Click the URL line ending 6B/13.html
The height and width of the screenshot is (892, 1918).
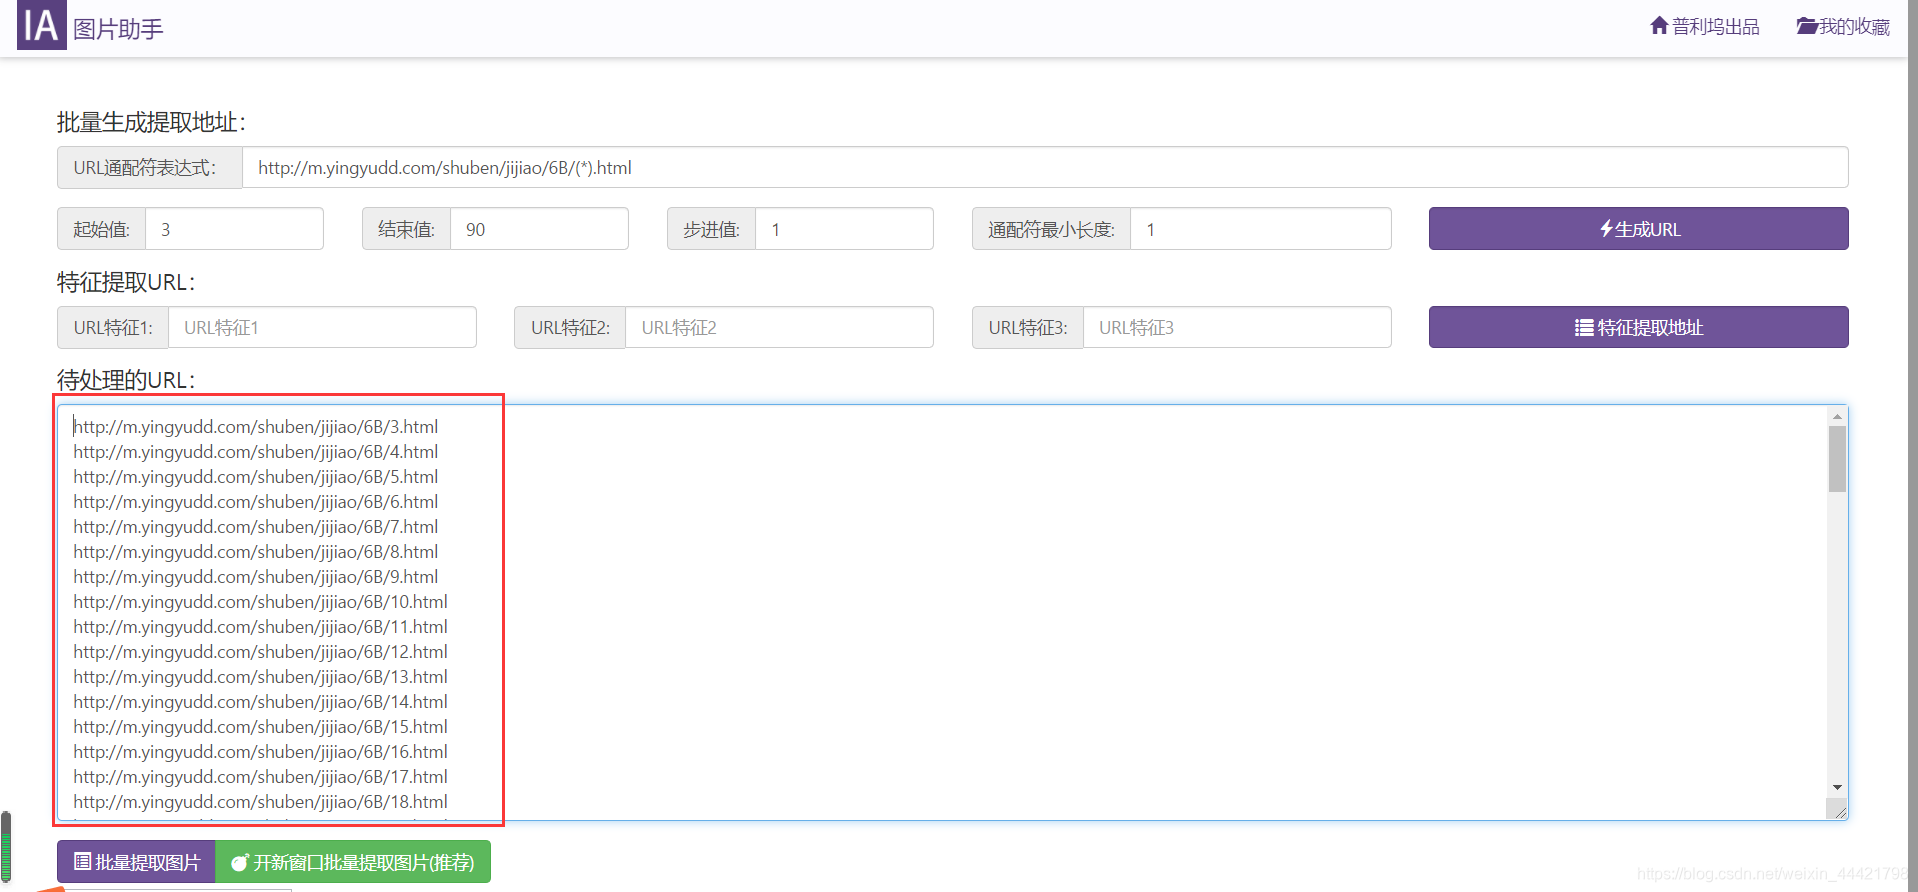click(260, 677)
